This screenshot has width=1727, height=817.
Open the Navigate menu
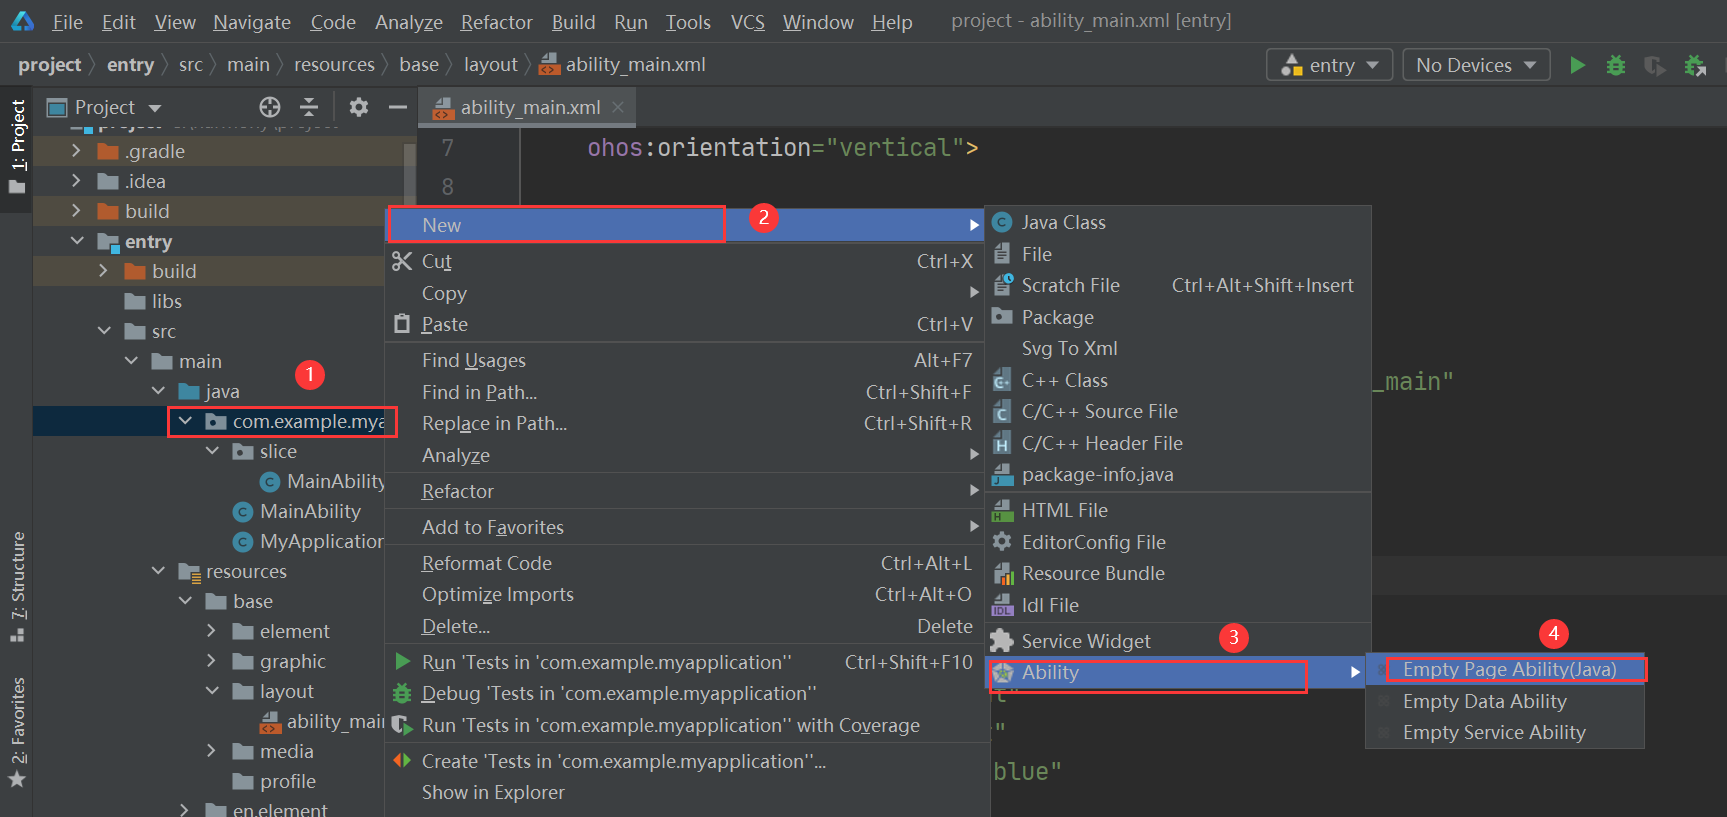coord(252,22)
